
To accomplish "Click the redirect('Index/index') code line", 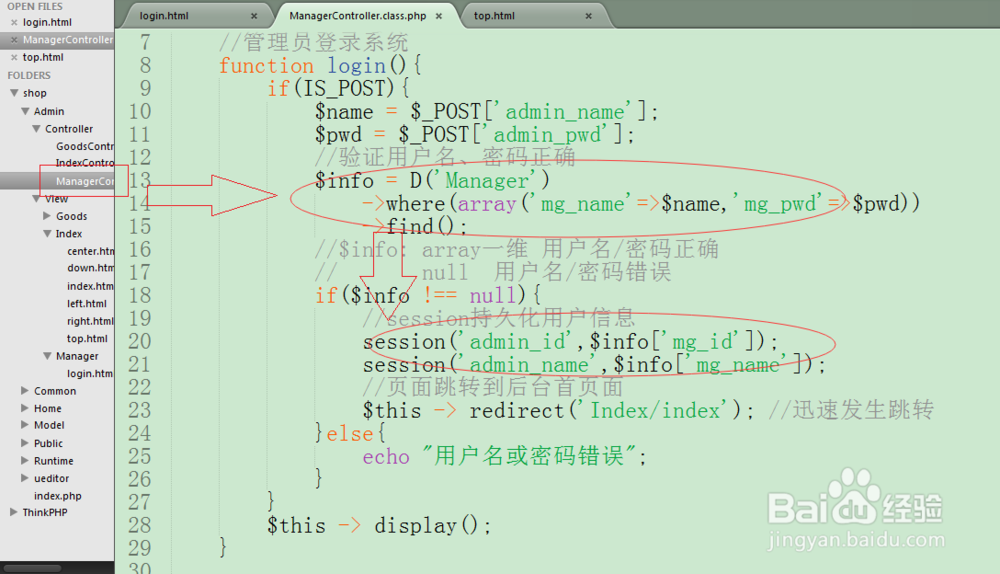I will [559, 410].
